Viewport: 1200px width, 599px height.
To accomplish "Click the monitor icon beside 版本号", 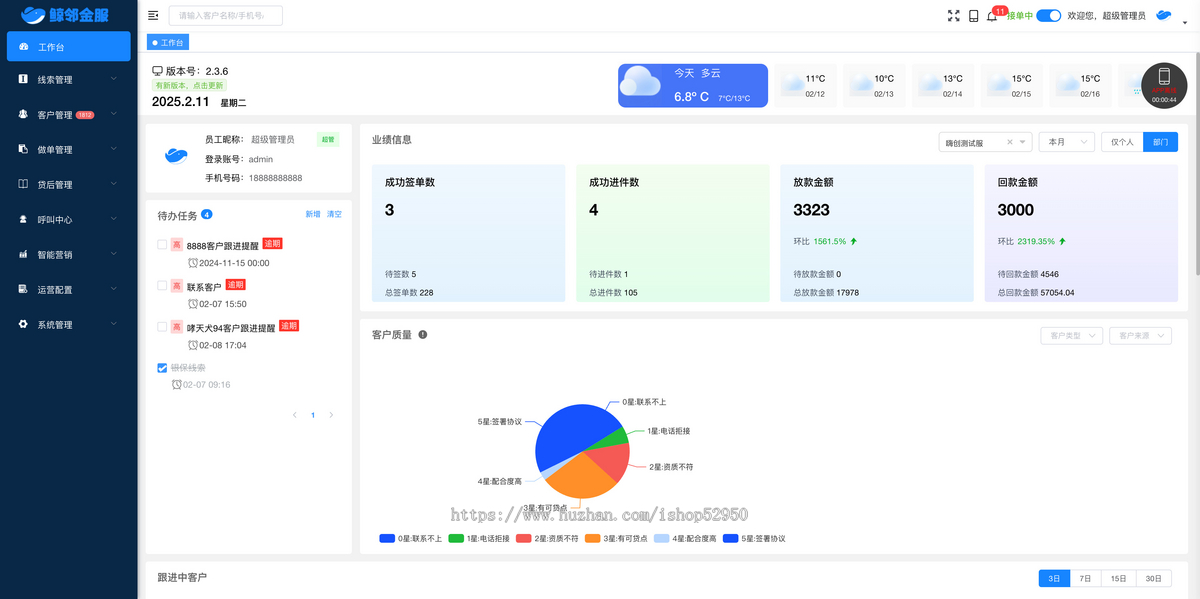I will (x=157, y=71).
